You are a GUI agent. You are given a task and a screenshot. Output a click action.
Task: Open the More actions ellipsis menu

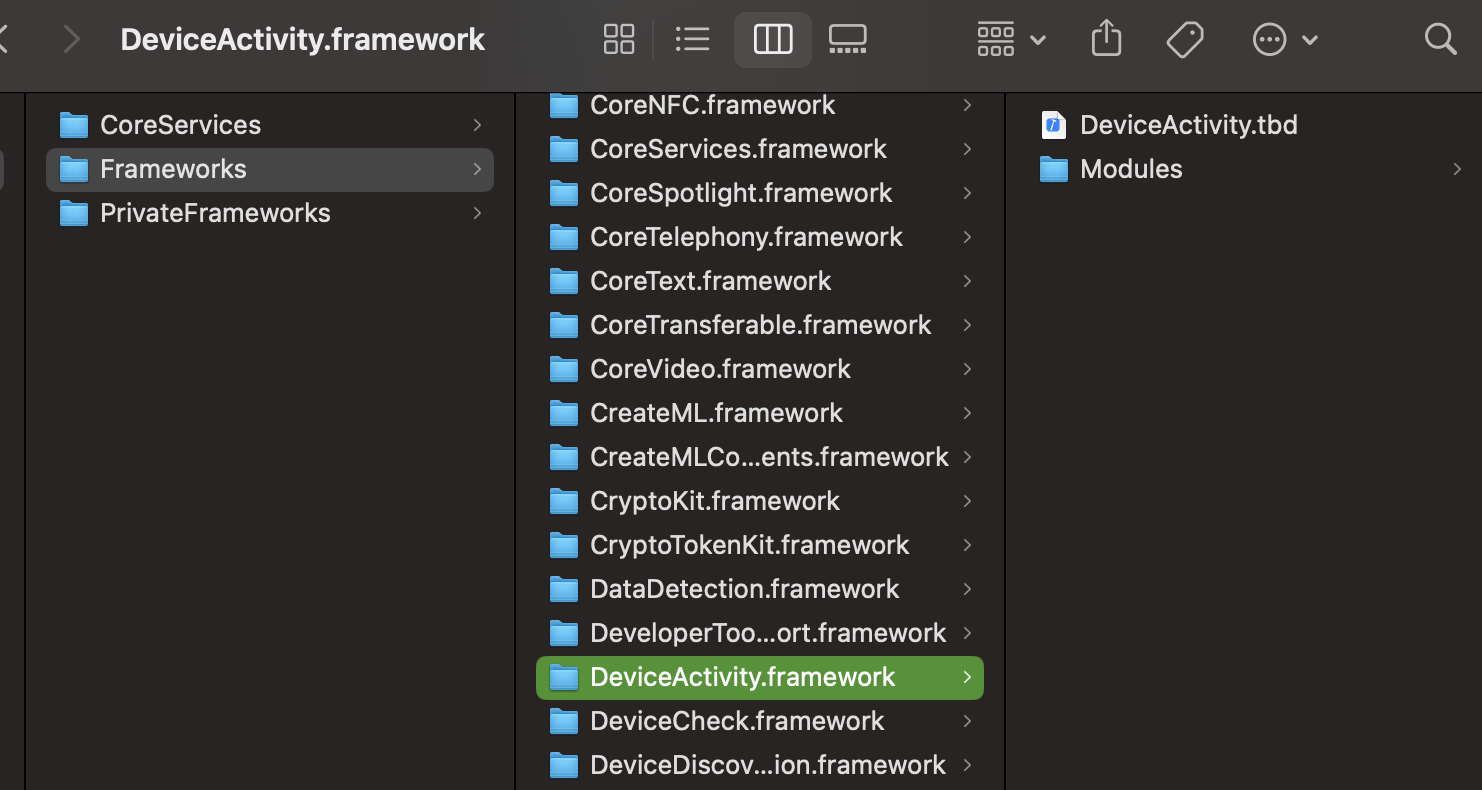click(x=1285, y=40)
